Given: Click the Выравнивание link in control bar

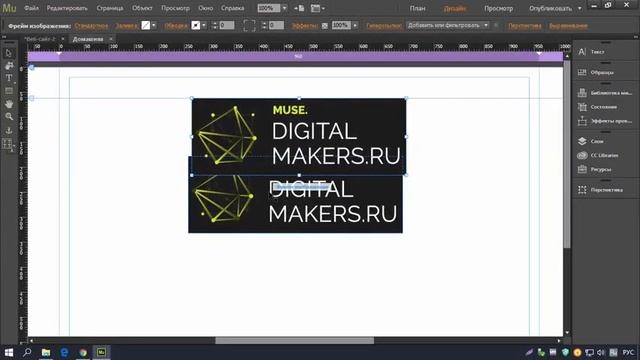Looking at the screenshot, I should (x=568, y=26).
